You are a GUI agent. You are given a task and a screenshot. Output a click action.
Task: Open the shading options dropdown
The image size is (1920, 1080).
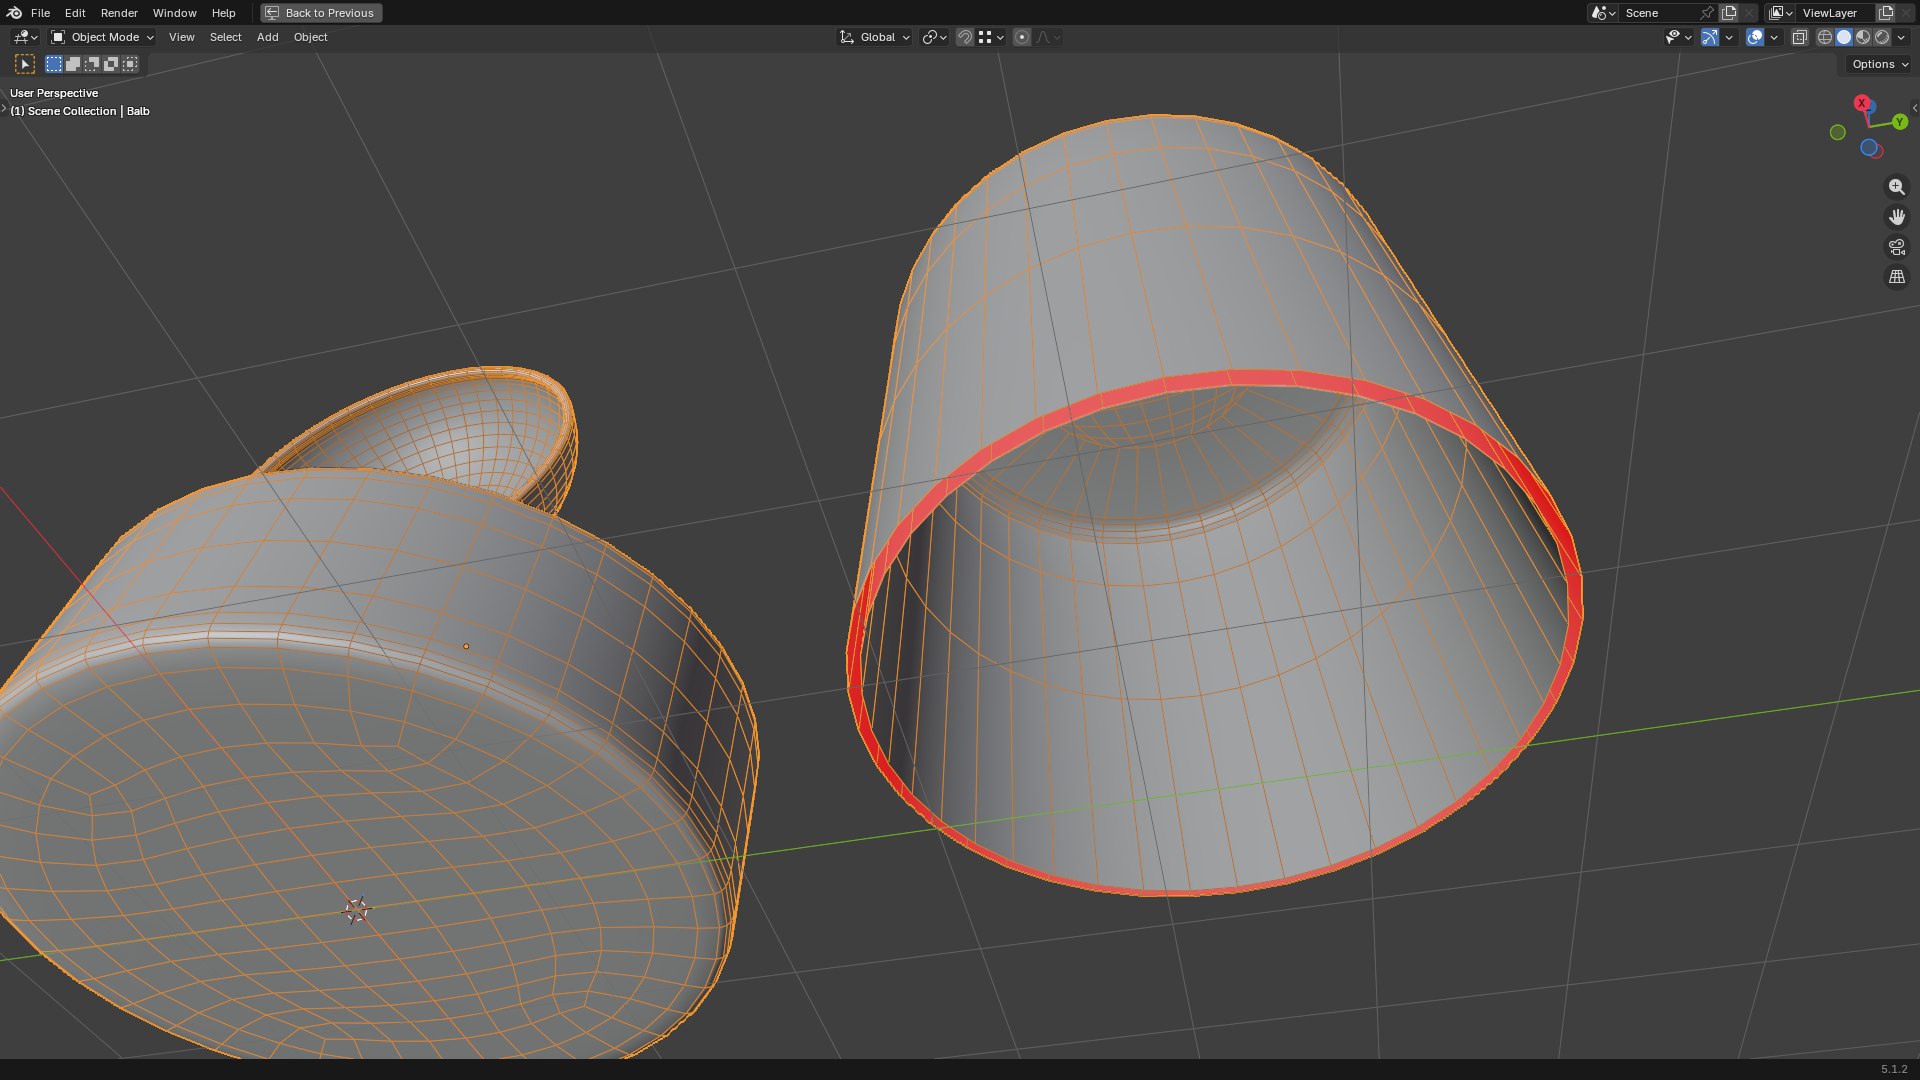tap(1901, 37)
